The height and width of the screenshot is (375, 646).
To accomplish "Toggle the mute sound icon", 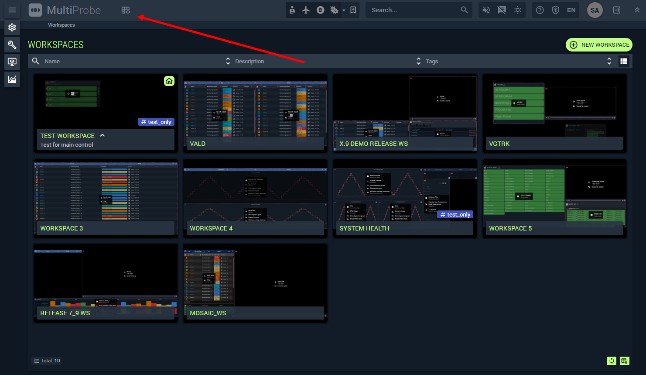I will 486,10.
